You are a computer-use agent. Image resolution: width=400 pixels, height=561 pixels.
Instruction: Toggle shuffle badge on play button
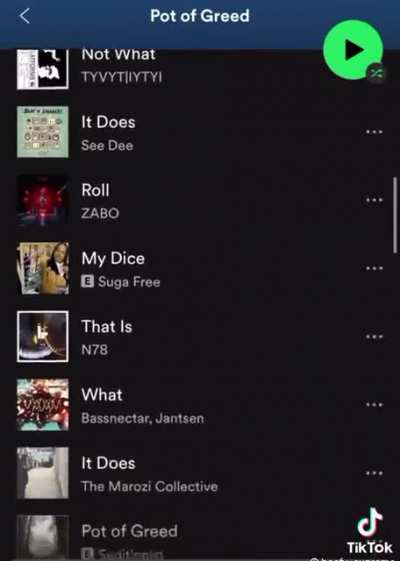tap(376, 73)
